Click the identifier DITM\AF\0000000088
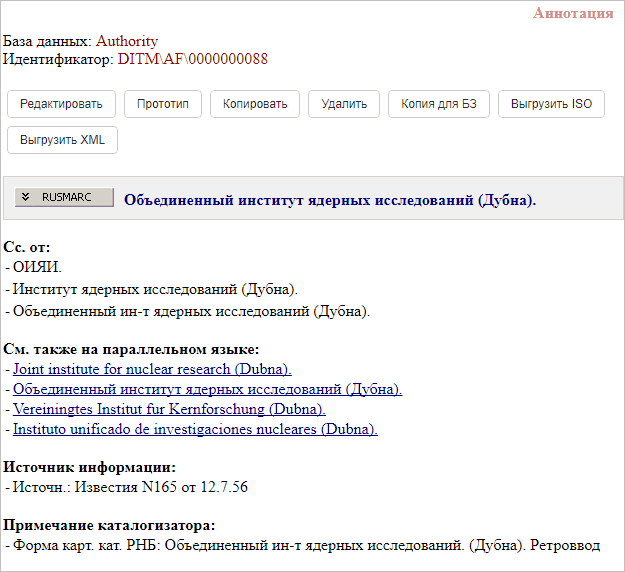Image resolution: width=625 pixels, height=572 pixels. click(193, 59)
